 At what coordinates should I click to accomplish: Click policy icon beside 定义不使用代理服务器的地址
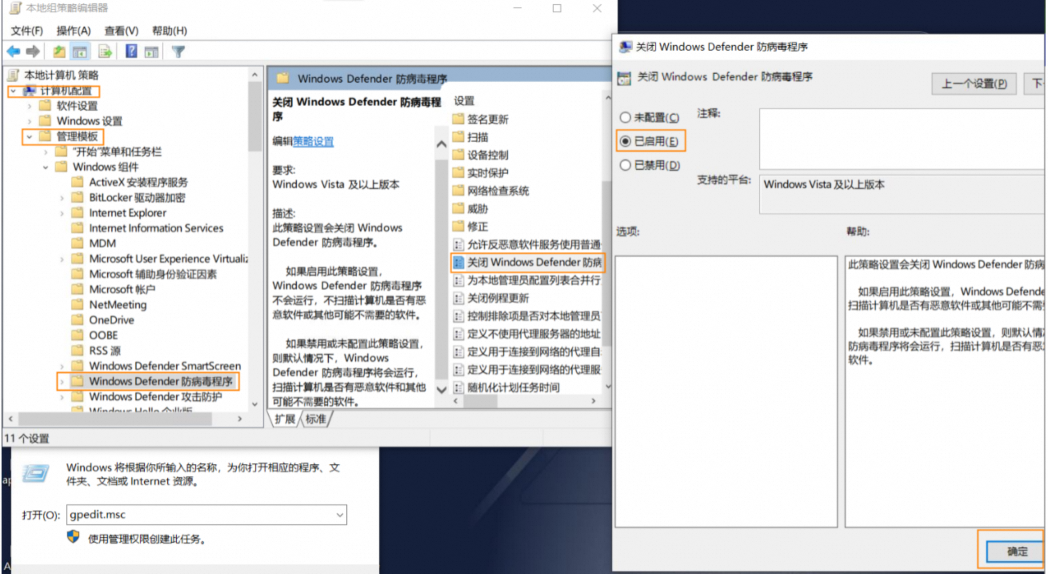tap(458, 333)
